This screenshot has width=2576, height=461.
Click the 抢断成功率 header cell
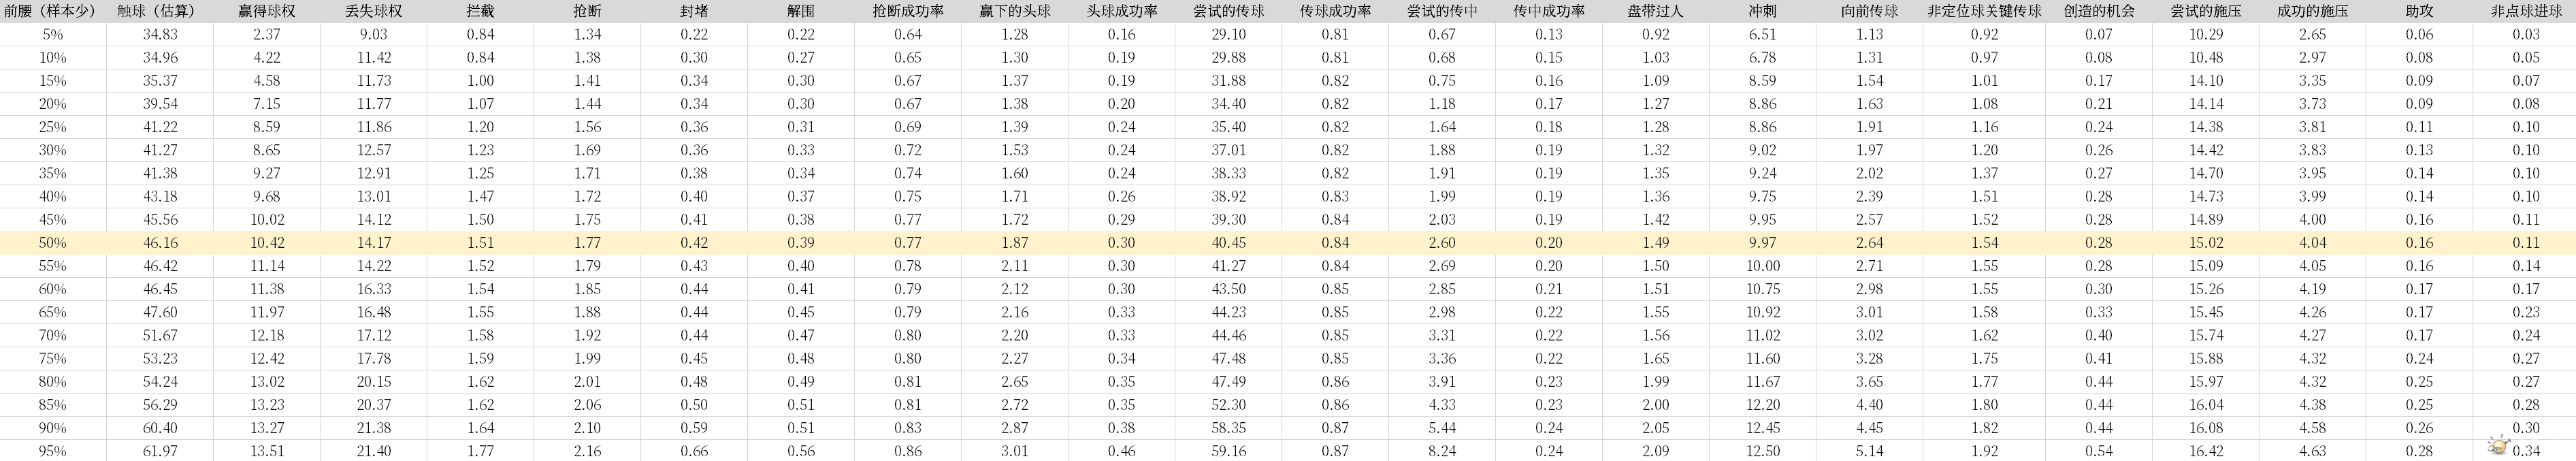coord(907,11)
